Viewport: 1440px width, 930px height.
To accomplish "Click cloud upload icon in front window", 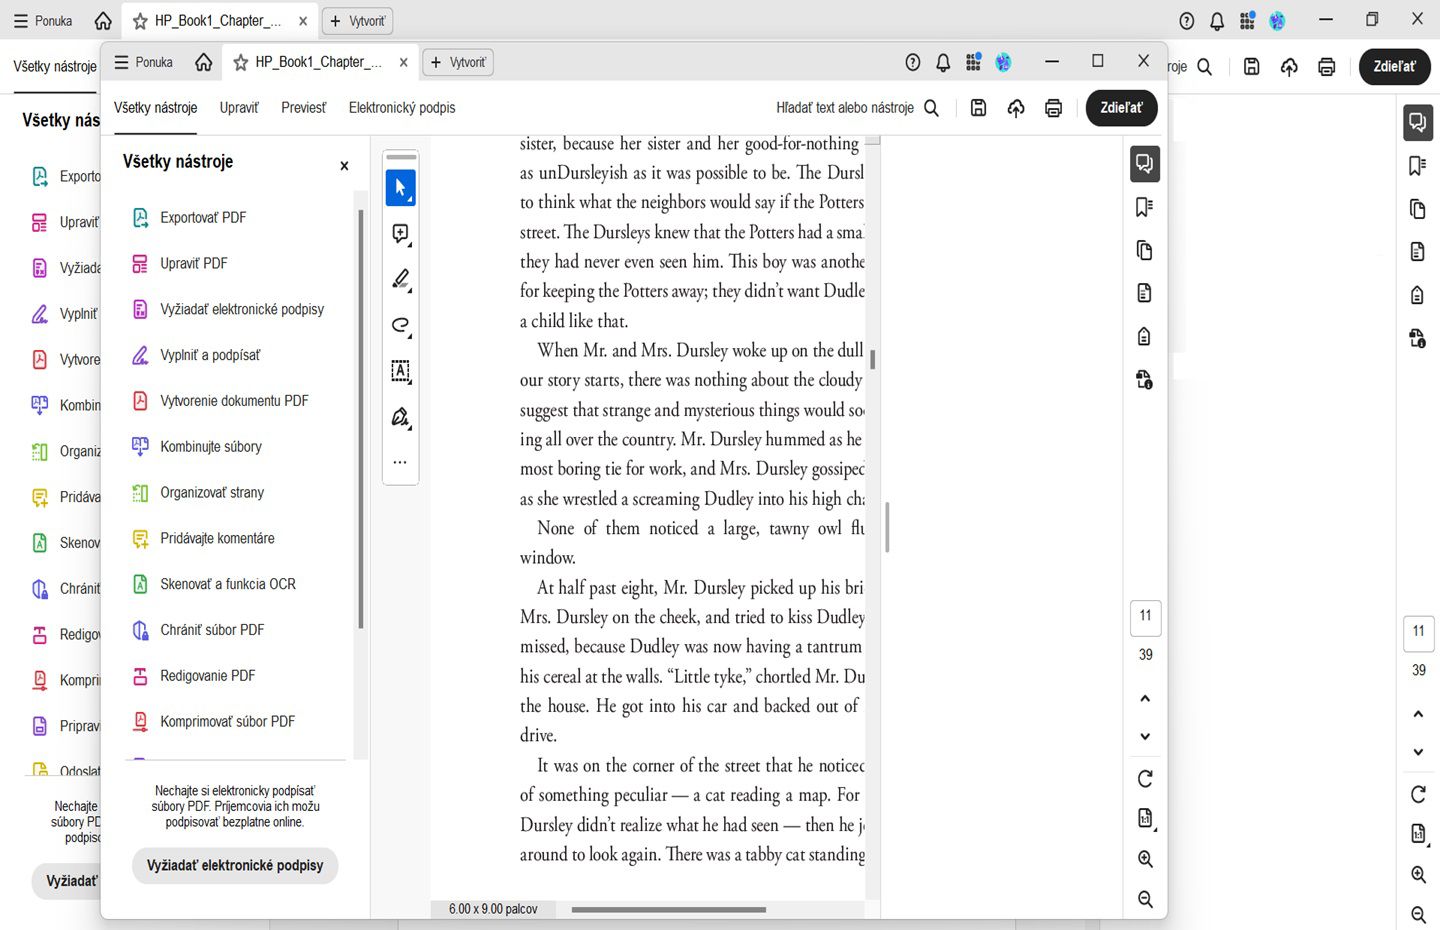I will (x=1016, y=108).
